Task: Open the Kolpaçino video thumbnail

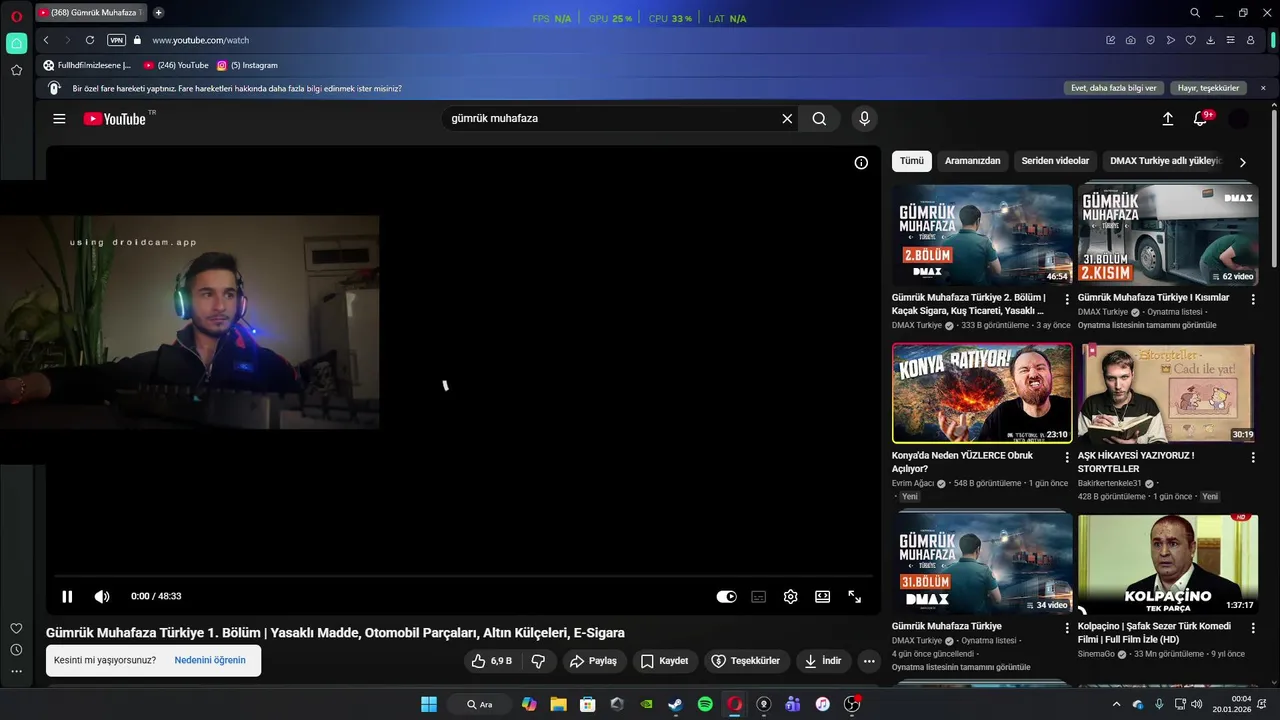Action: 1168,564
